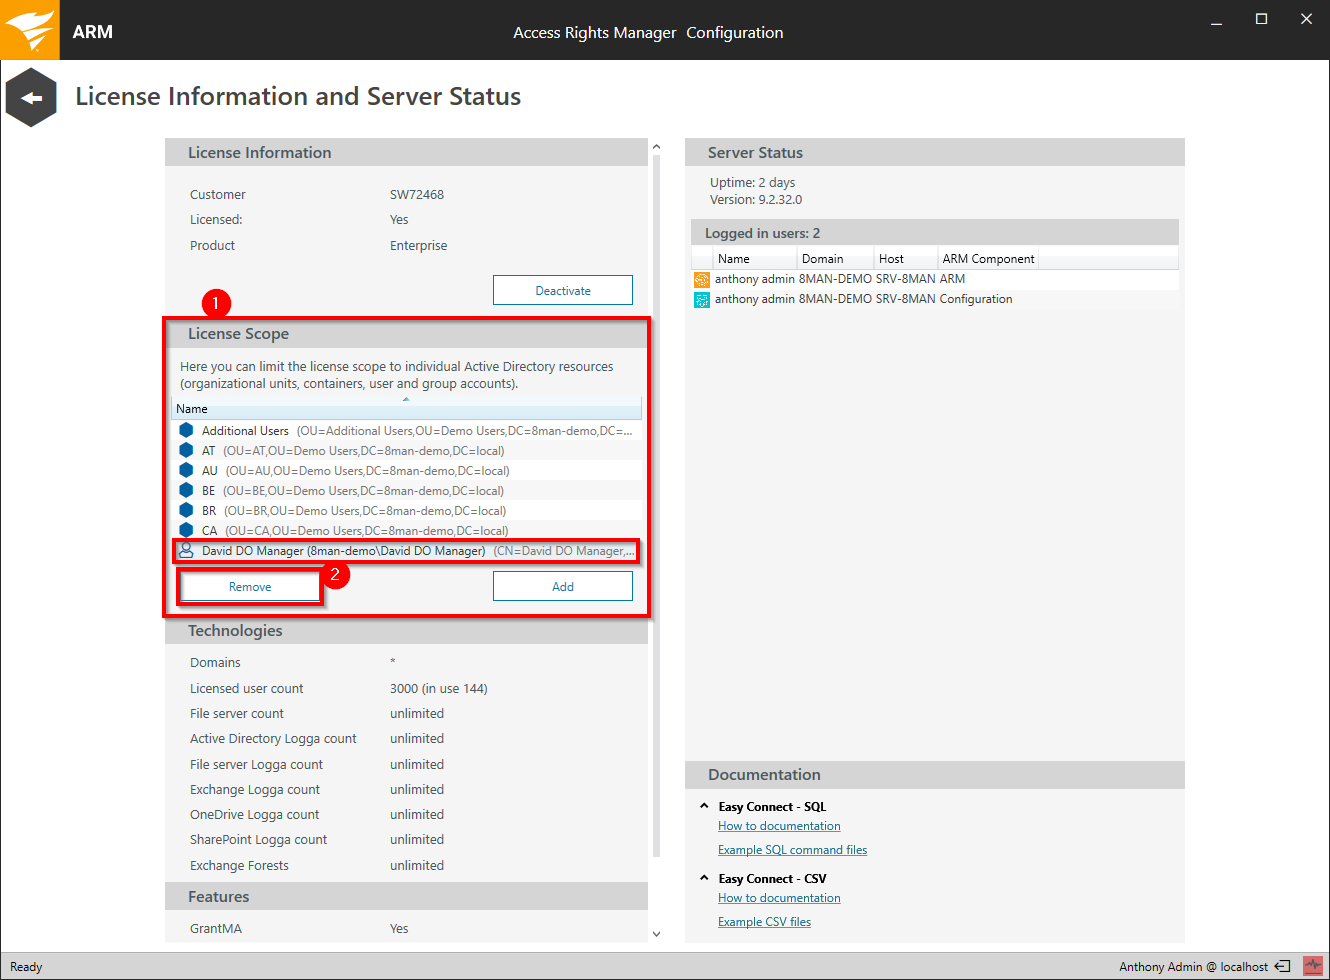
Task: Select the CA organizational unit row
Action: (x=406, y=530)
